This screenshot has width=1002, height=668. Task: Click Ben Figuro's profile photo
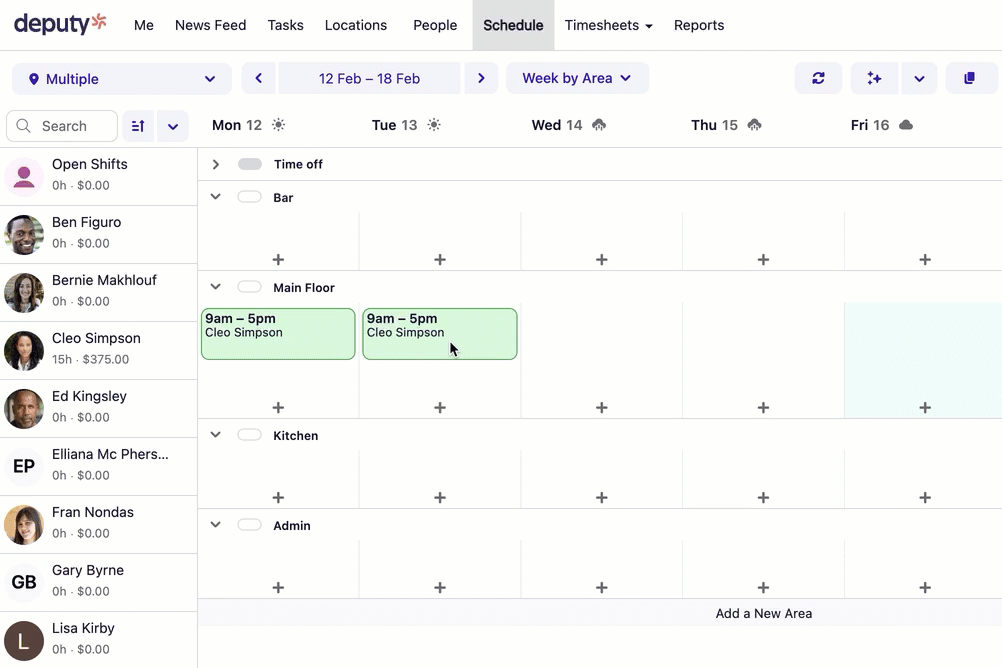point(24,235)
